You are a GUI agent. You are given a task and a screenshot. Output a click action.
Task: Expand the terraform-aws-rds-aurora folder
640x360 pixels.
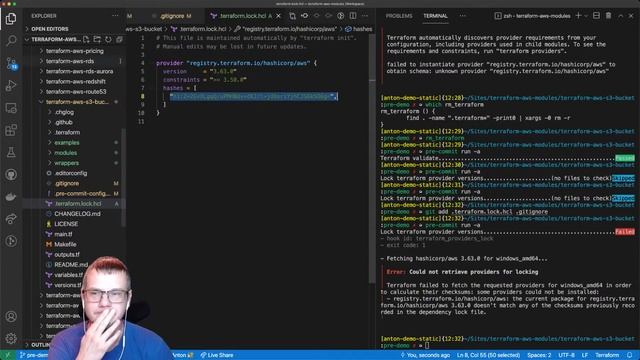tap(80, 71)
